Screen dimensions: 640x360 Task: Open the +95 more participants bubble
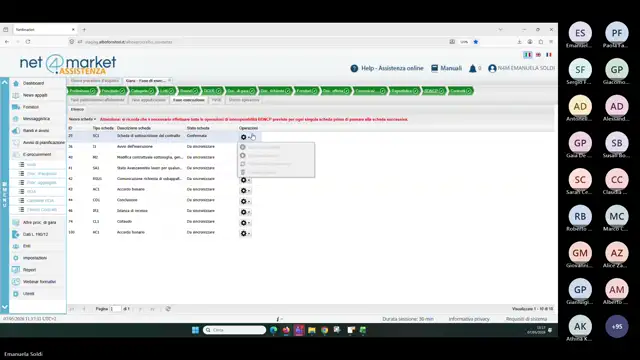(617, 327)
